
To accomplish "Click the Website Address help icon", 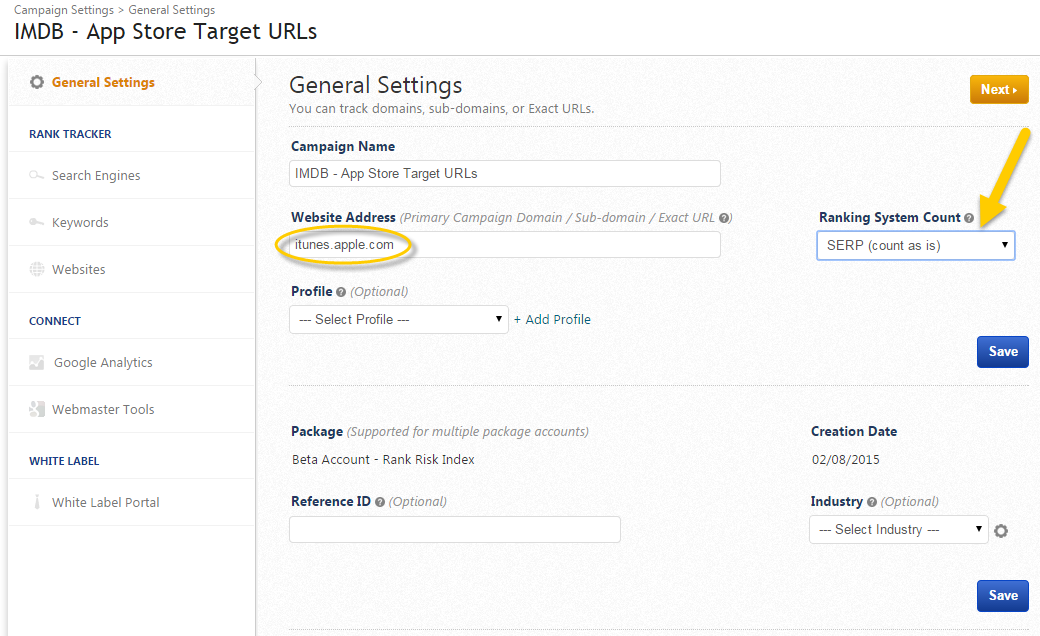I will tap(724, 218).
